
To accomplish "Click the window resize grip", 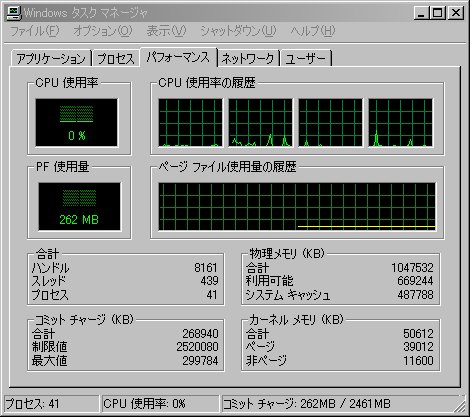I will click(x=460, y=407).
